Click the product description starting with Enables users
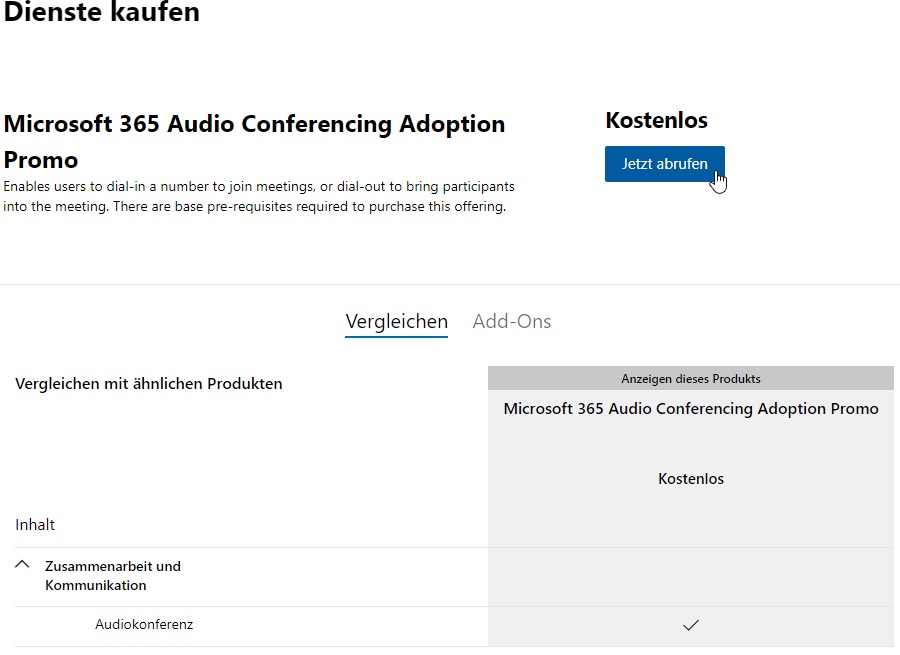The image size is (900, 655). click(259, 196)
